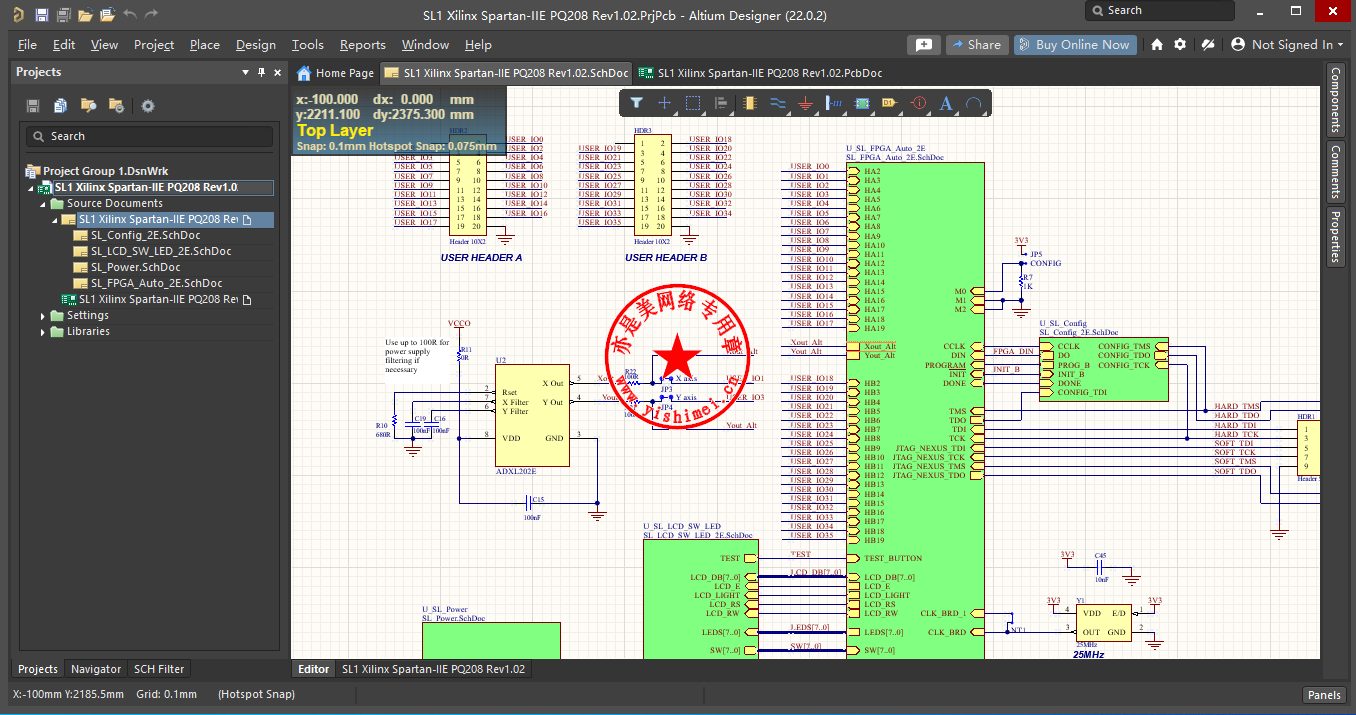
Task: Close the Projects panel
Action: click(x=277, y=72)
